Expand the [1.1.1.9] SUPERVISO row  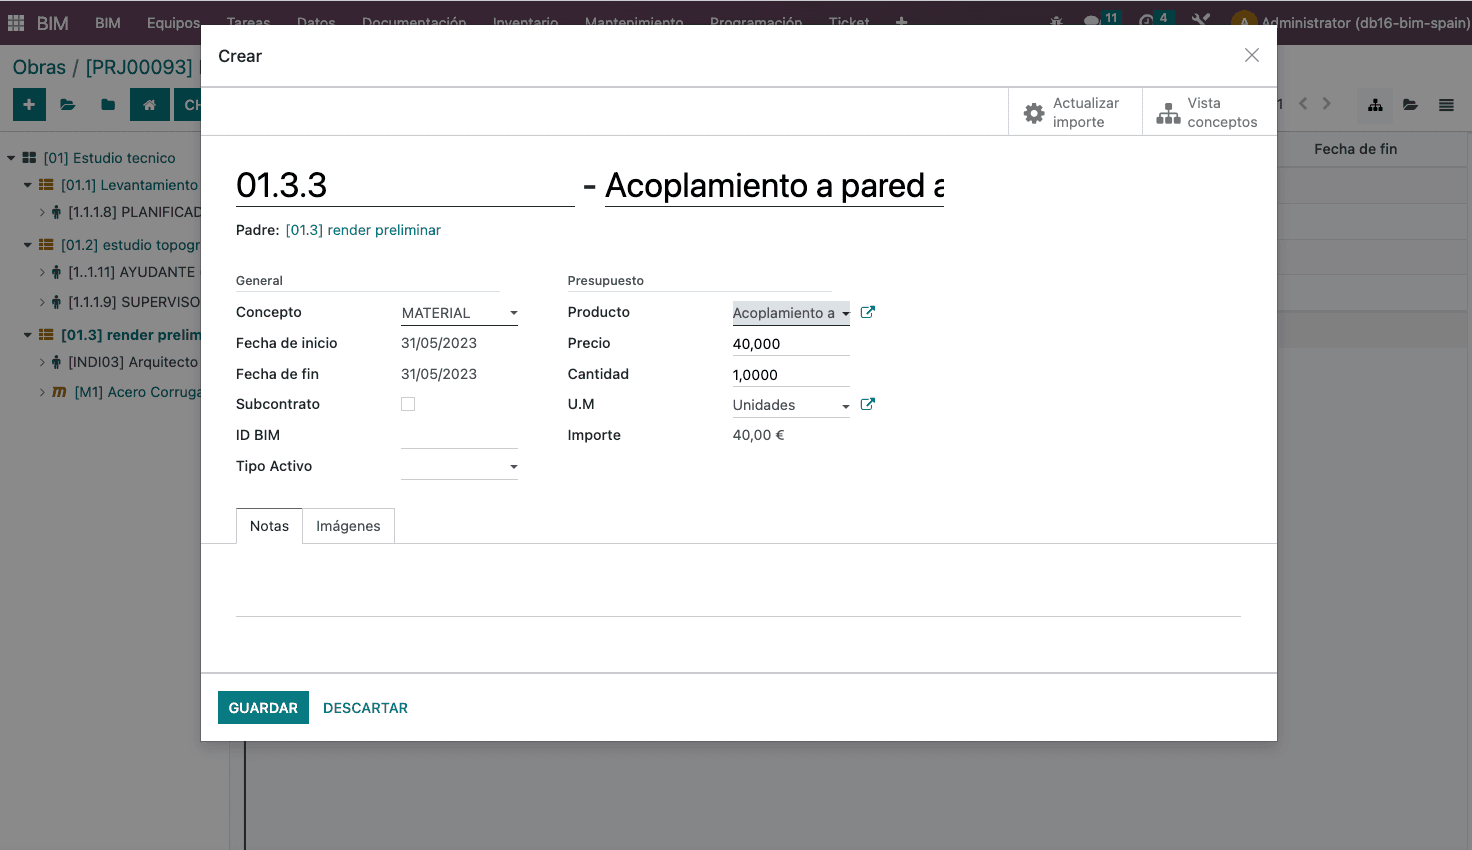point(42,302)
